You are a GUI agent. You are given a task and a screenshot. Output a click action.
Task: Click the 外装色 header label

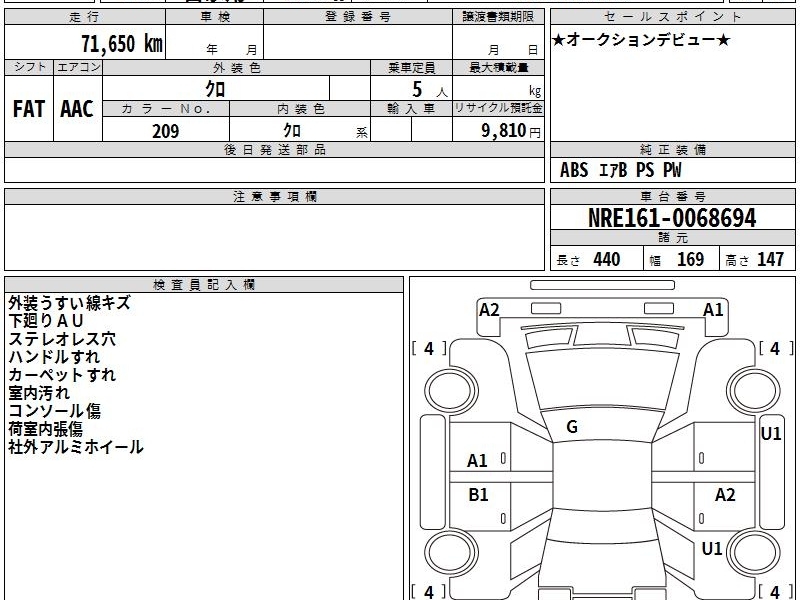tap(236, 68)
